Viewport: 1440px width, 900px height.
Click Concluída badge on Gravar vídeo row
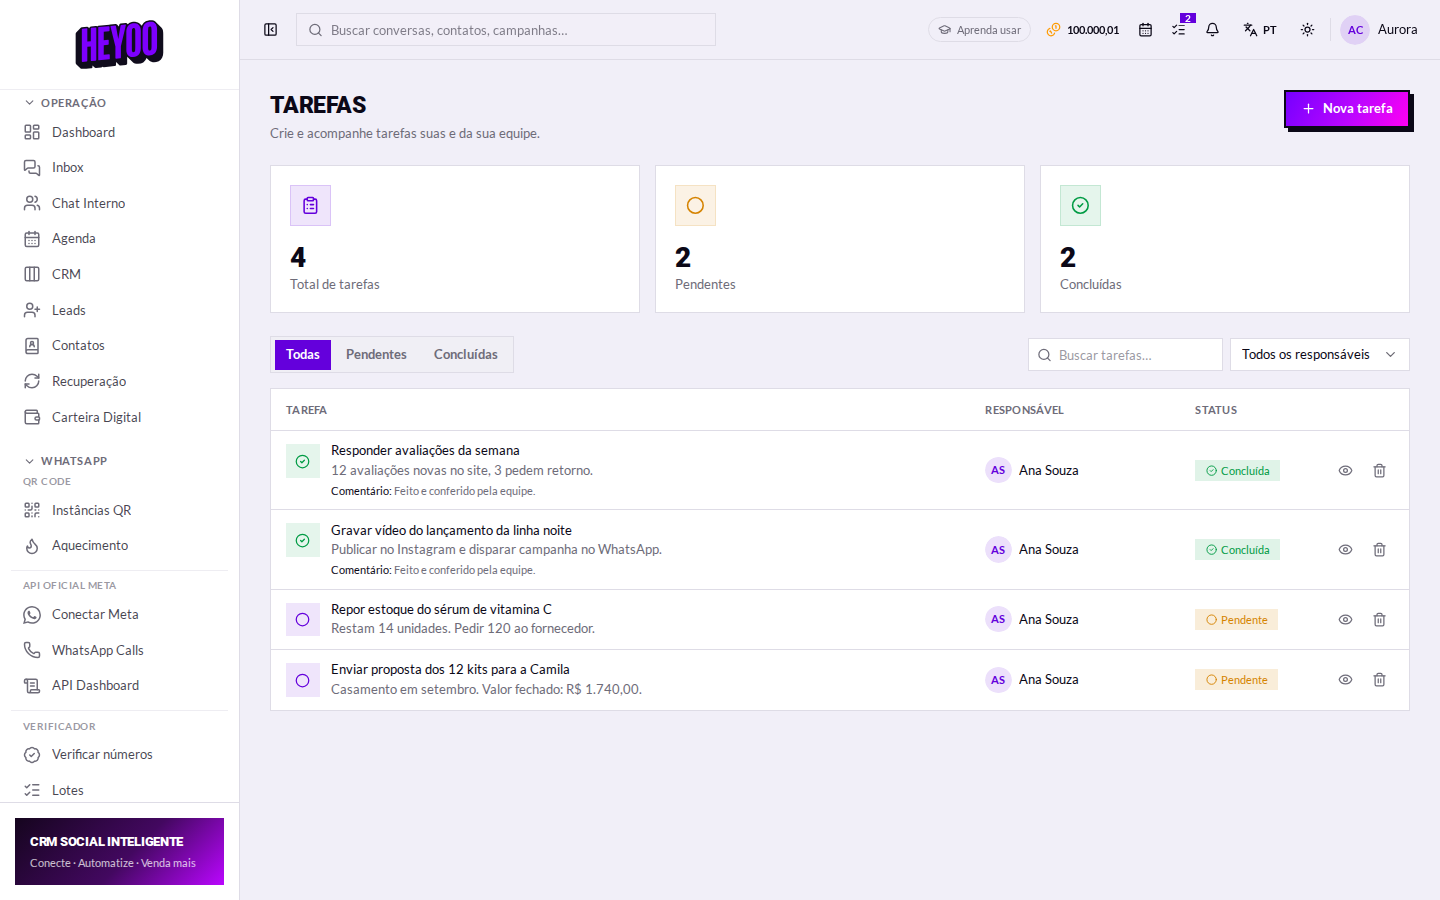pos(1237,550)
